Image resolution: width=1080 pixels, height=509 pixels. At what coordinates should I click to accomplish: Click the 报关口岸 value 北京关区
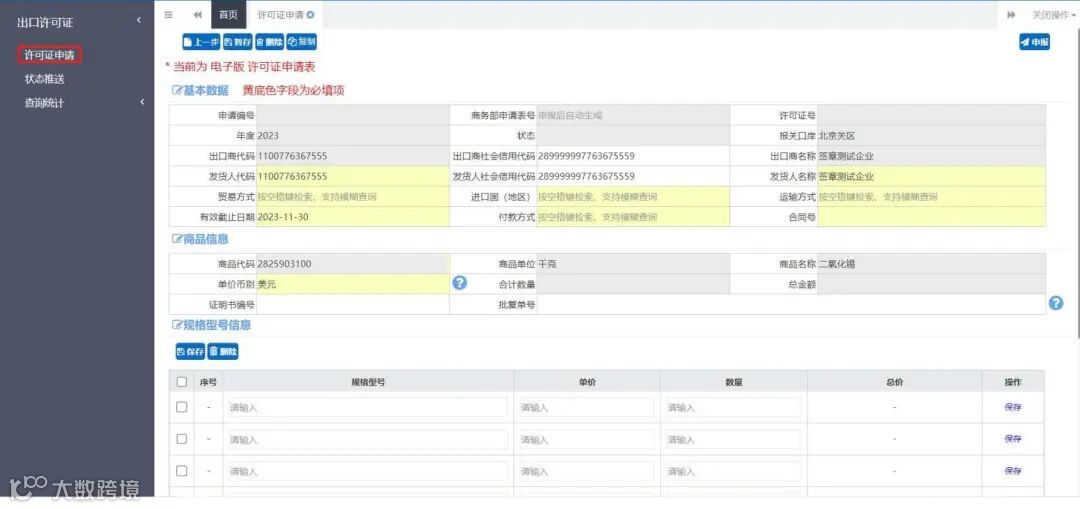837,136
